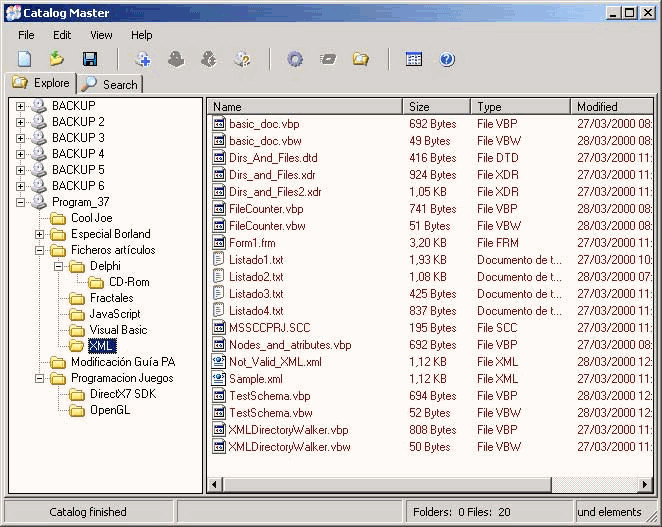Open a catalog using the folder arrow icon
The width and height of the screenshot is (662, 527).
point(57,59)
